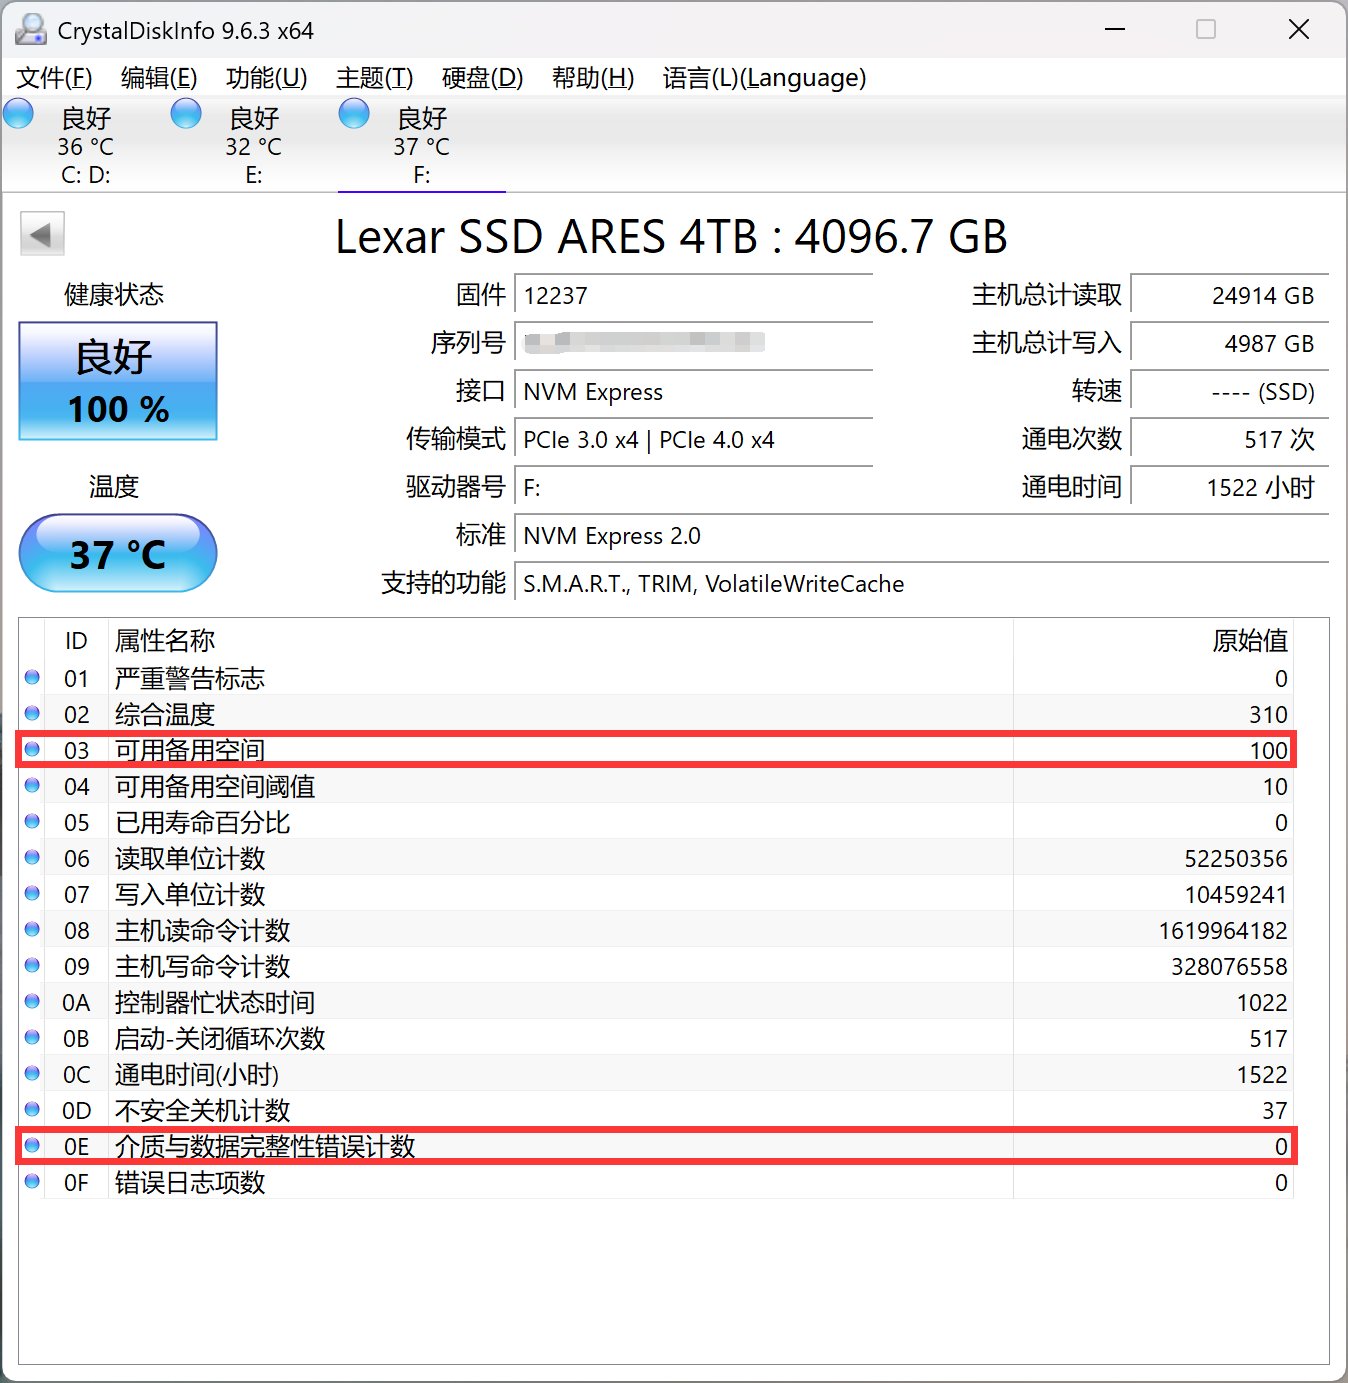Click the firmware field showing 12237
Image resolution: width=1348 pixels, height=1383 pixels.
coord(693,296)
